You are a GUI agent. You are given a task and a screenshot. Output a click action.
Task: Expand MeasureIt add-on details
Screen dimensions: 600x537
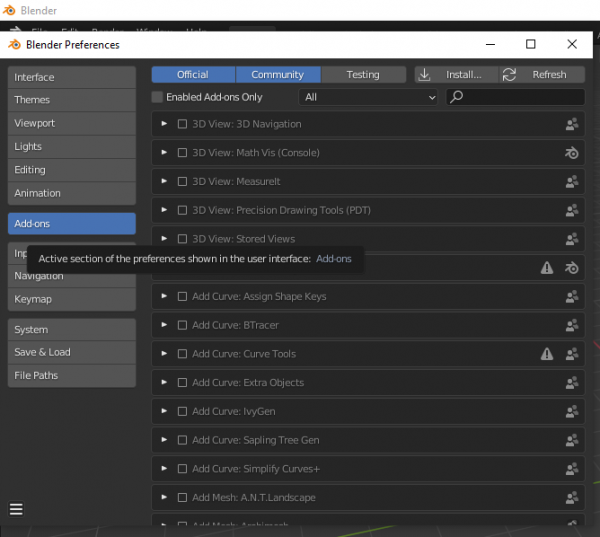point(164,181)
